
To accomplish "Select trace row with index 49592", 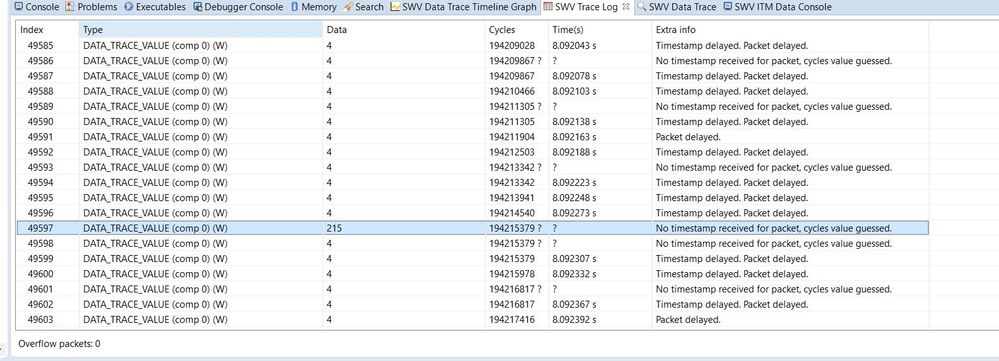I will click(x=472, y=152).
